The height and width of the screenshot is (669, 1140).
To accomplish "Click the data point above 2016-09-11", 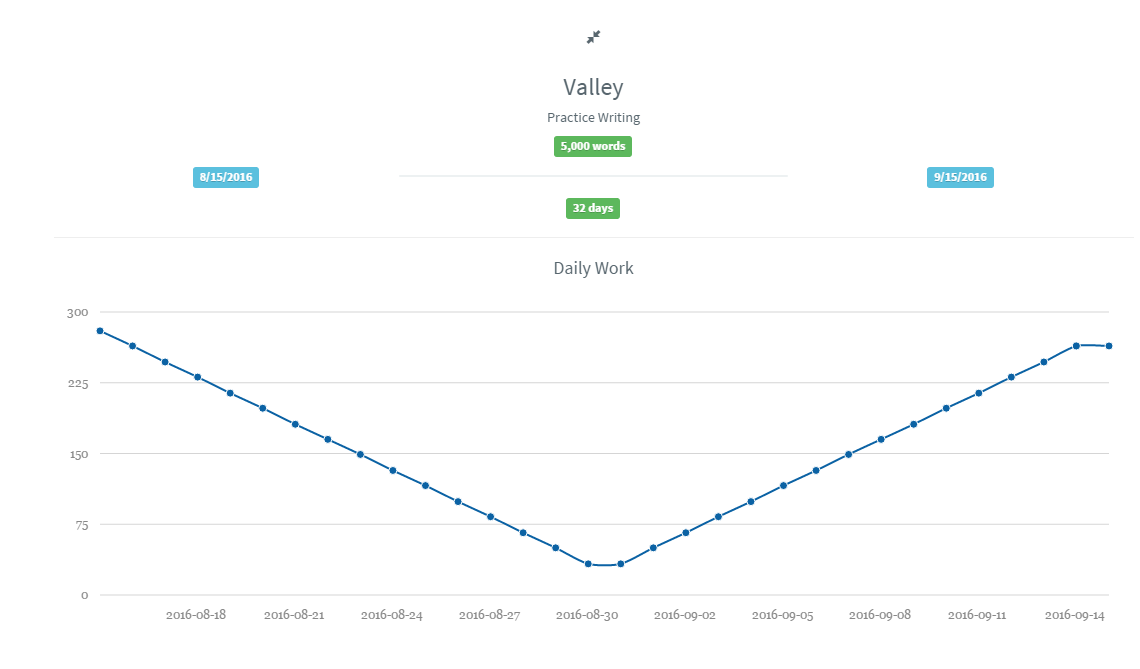I will (979, 393).
